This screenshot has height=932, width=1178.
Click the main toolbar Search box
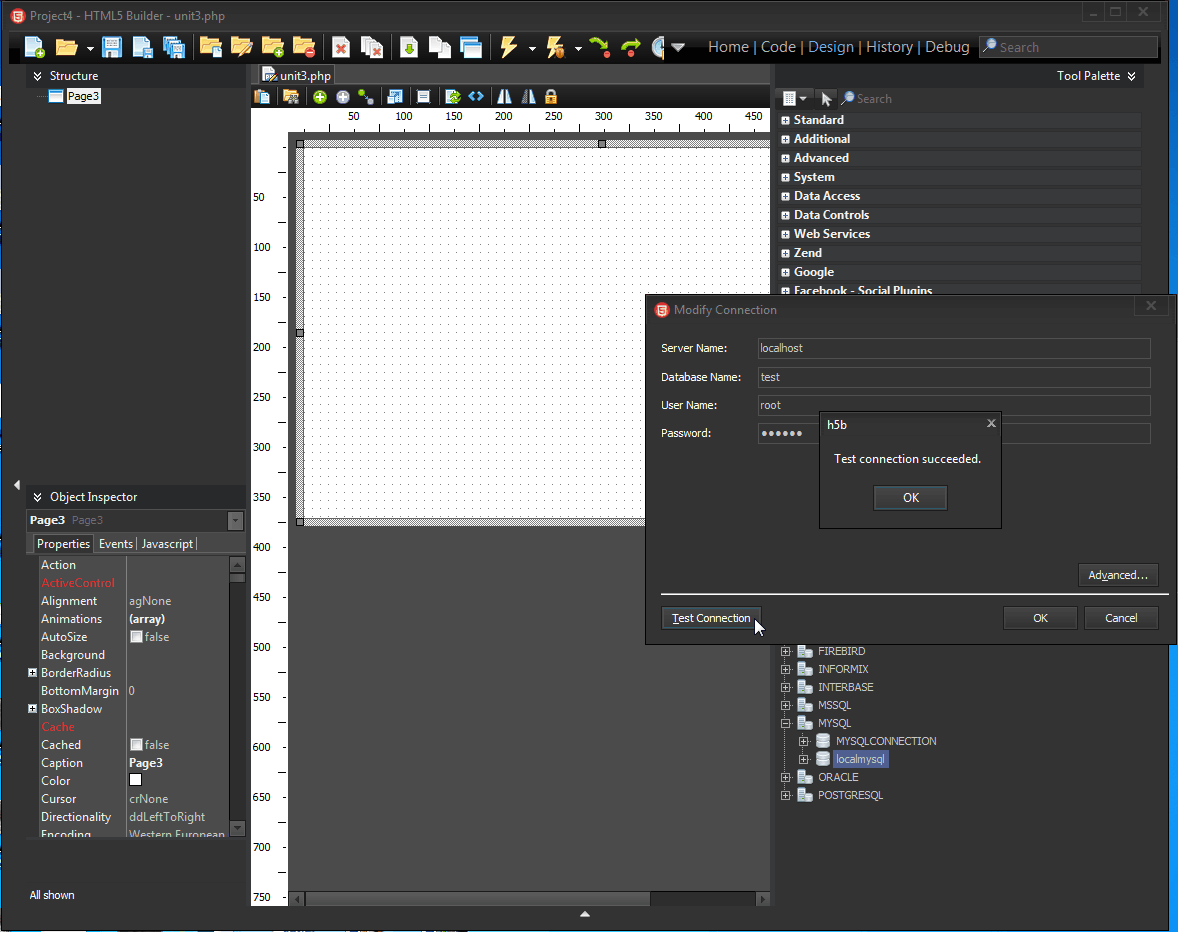point(1068,47)
